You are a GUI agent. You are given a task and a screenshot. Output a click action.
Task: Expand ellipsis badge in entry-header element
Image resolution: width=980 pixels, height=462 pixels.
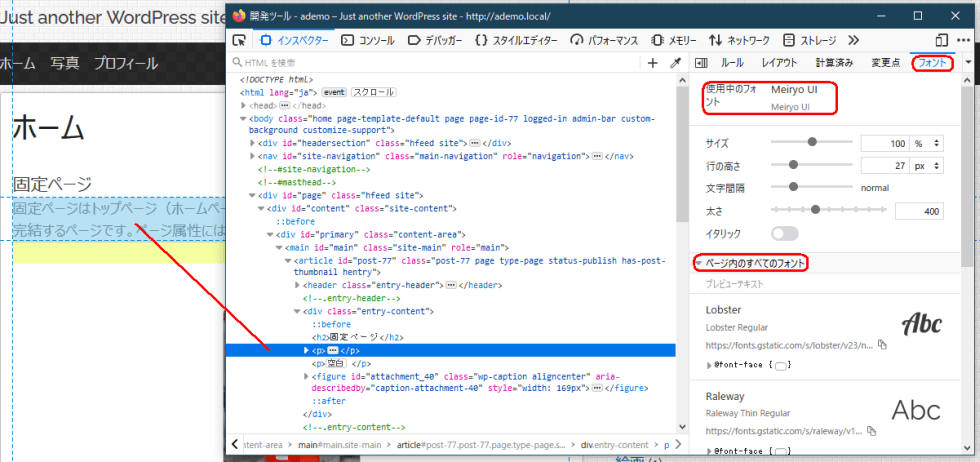coord(449,285)
